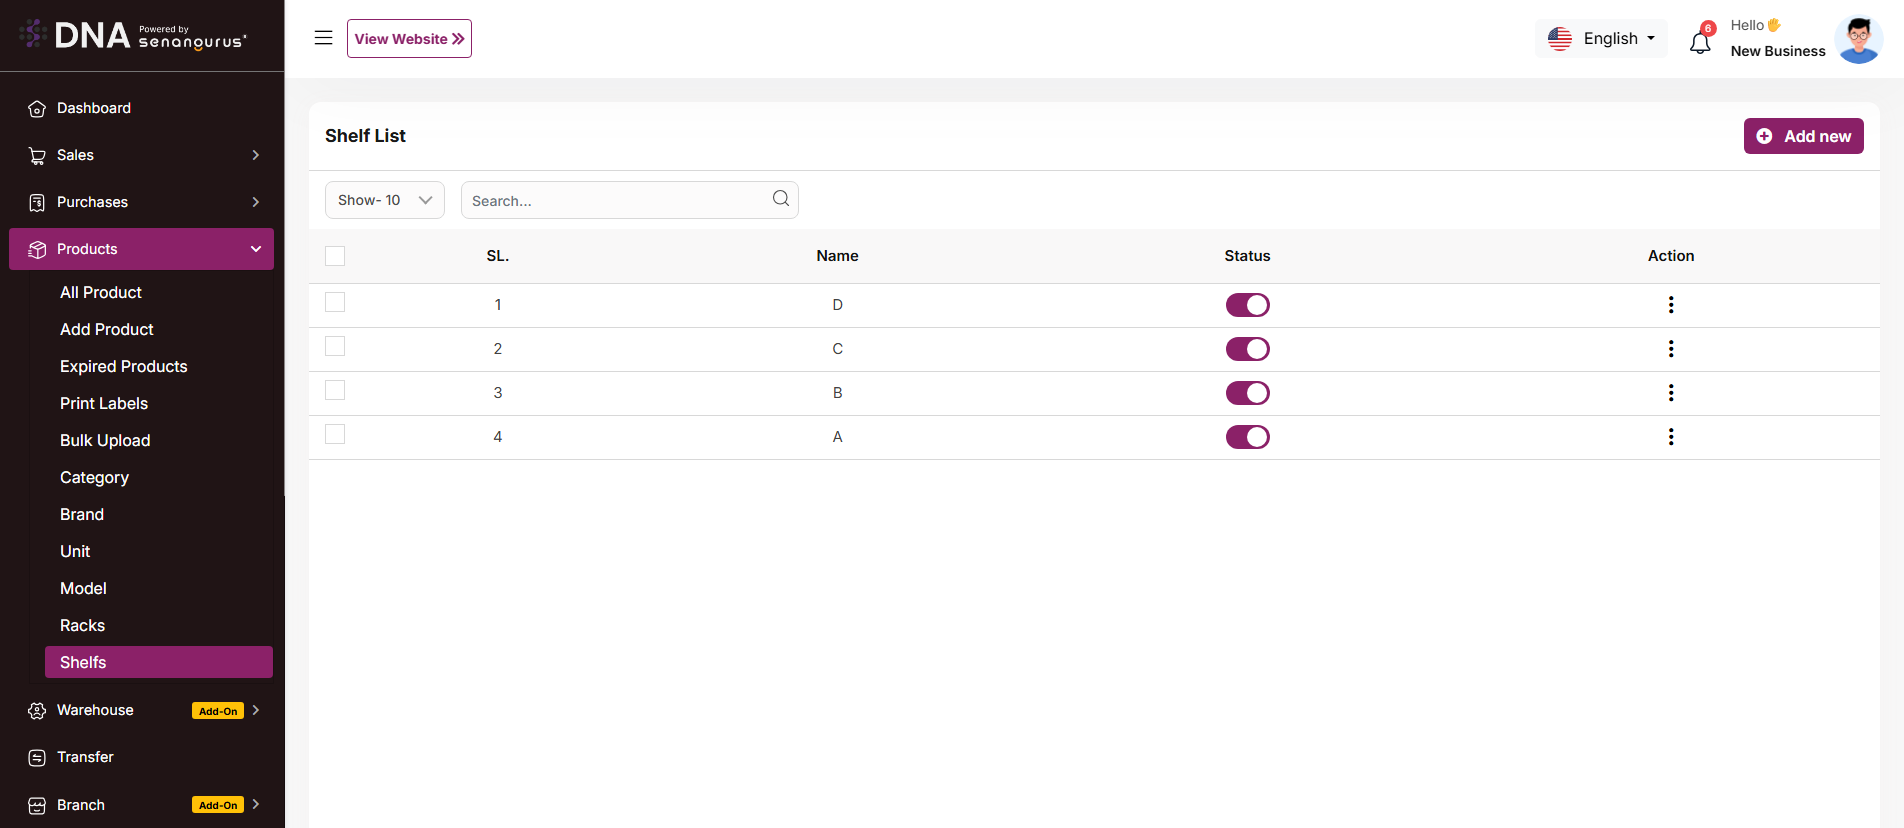Go to All Product page
1904x828 pixels.
(x=101, y=293)
